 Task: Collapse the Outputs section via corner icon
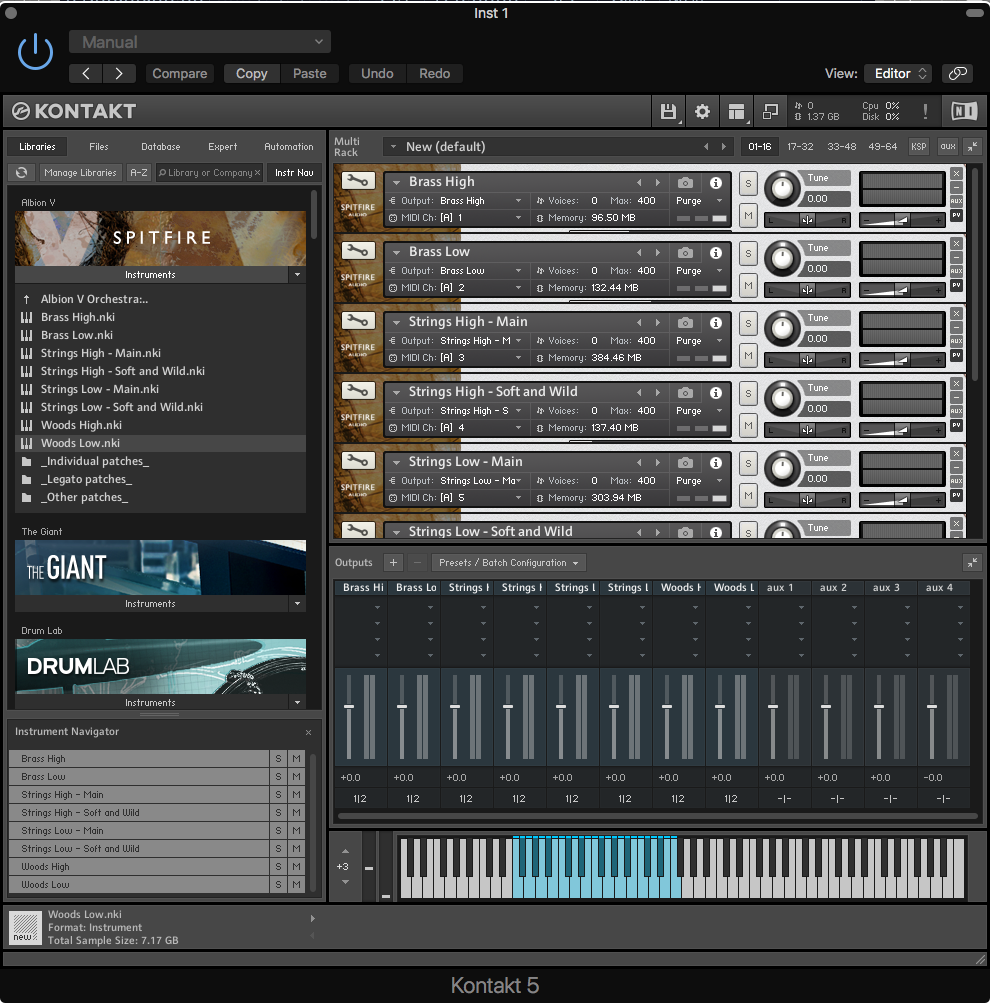972,562
